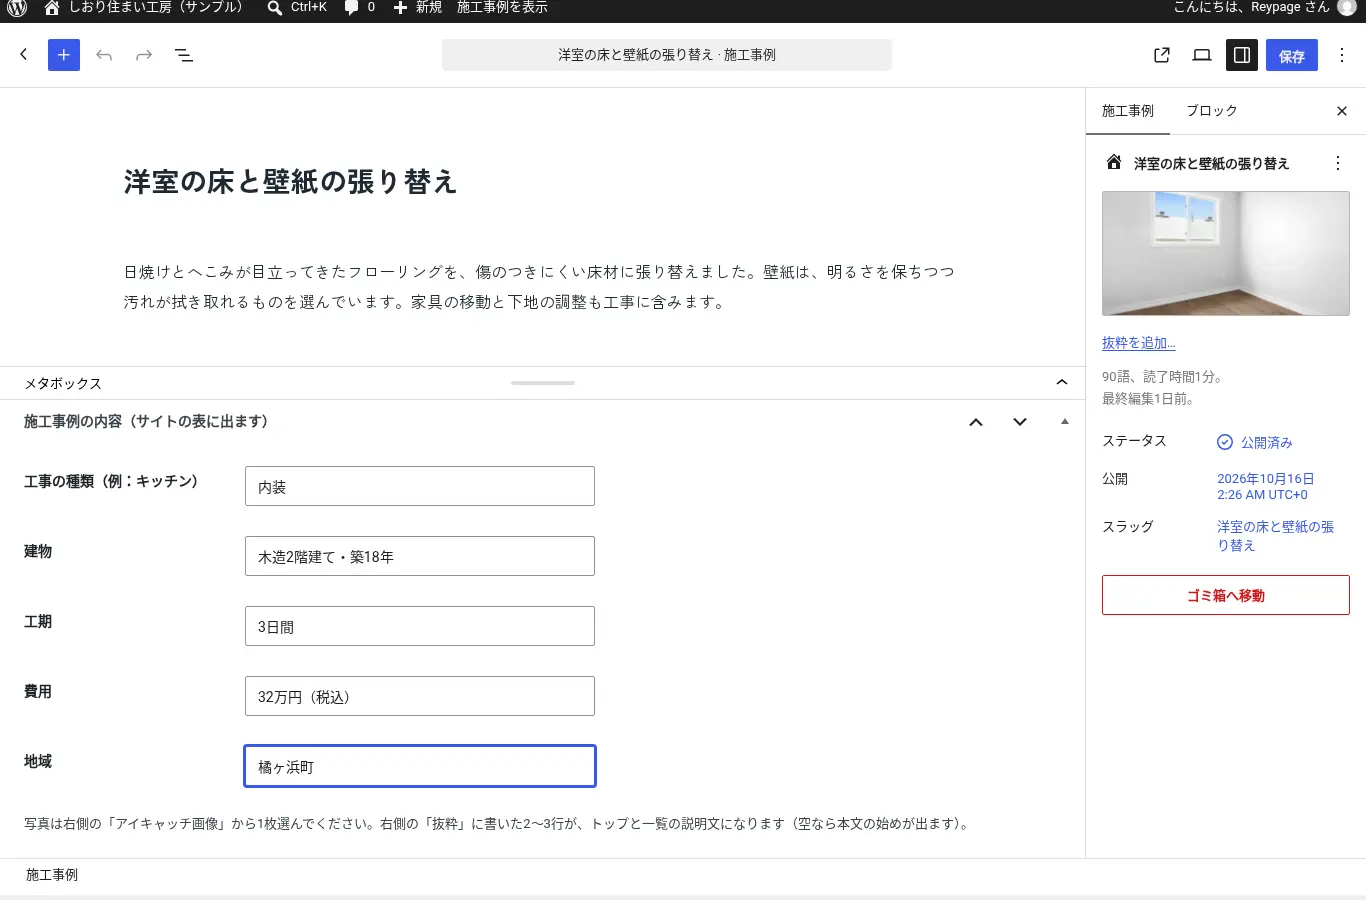Image resolution: width=1366 pixels, height=900 pixels.
Task: Click the 建物 input field
Action: 420,556
